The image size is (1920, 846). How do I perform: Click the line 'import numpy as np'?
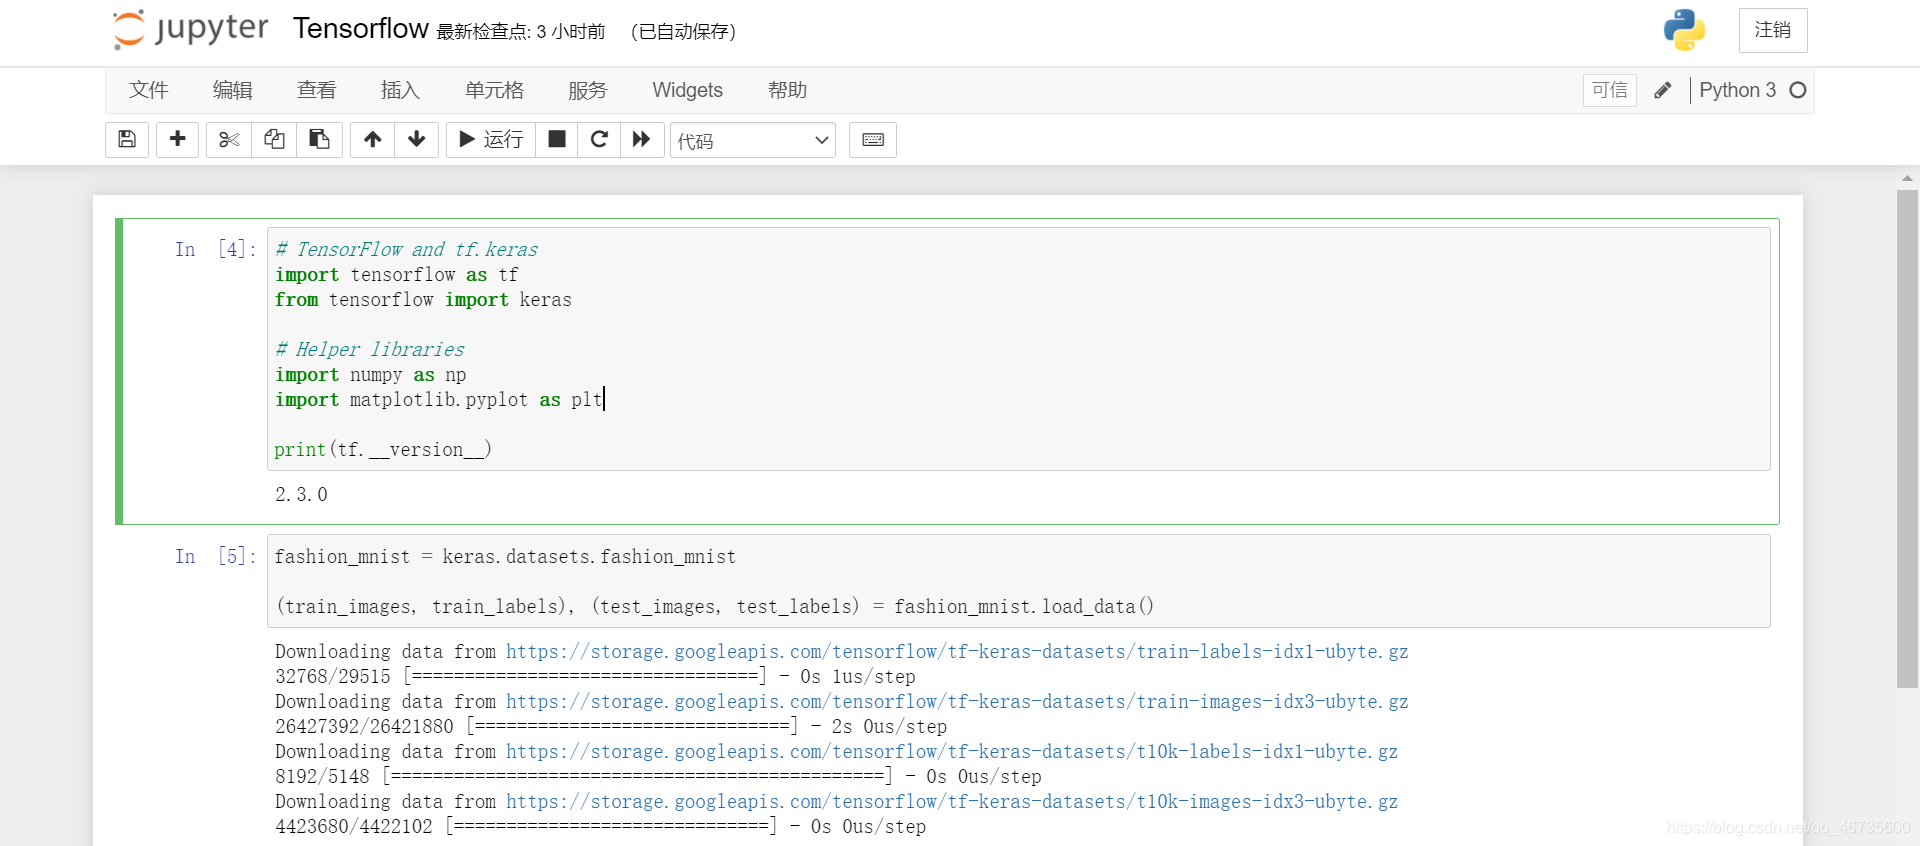click(x=371, y=375)
